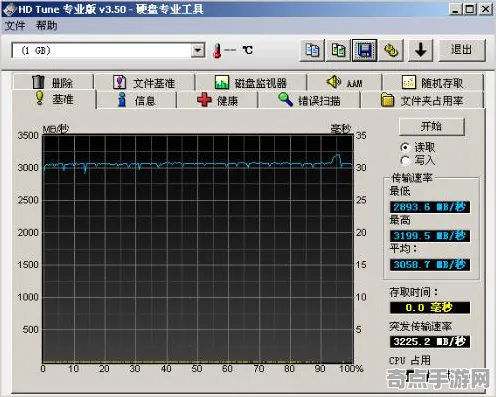The width and height of the screenshot is (496, 397).
Task: Click the copy screenshot to clipboard icon
Action: (338, 50)
